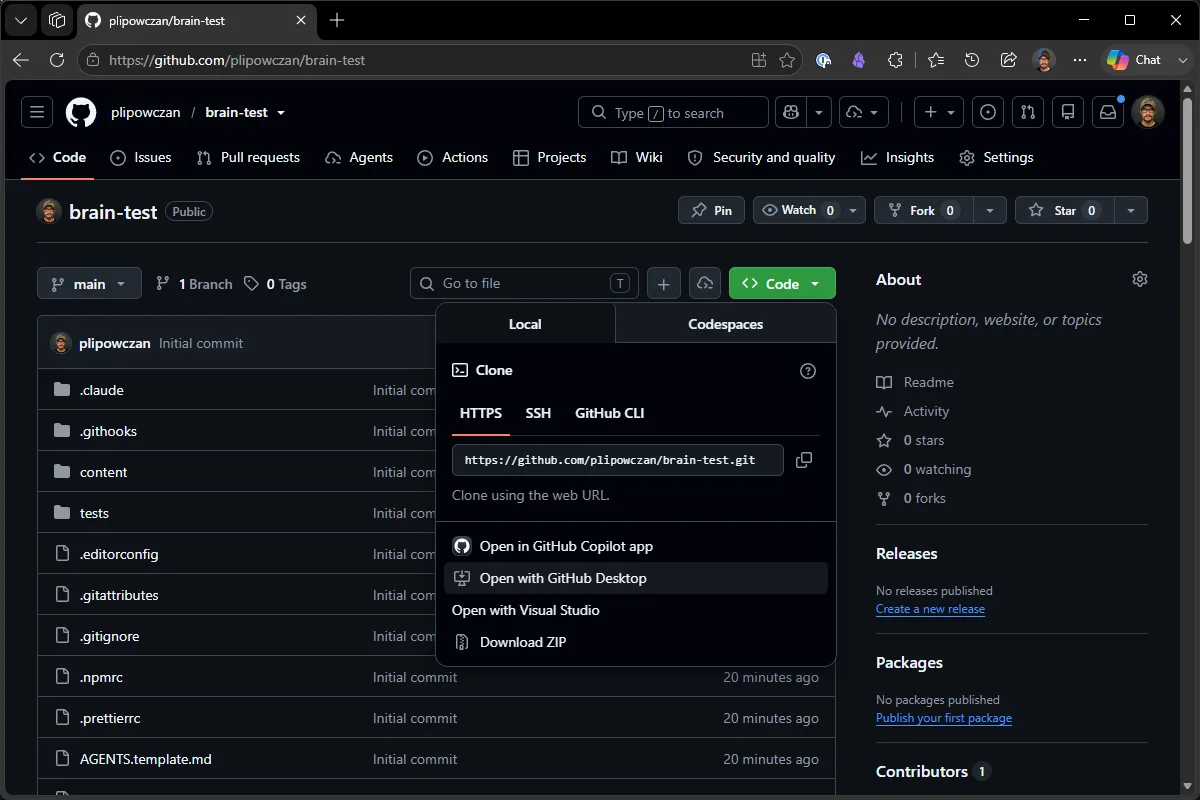Image resolution: width=1200 pixels, height=800 pixels.
Task: Select the GitHub CLI clone option
Action: 609,413
